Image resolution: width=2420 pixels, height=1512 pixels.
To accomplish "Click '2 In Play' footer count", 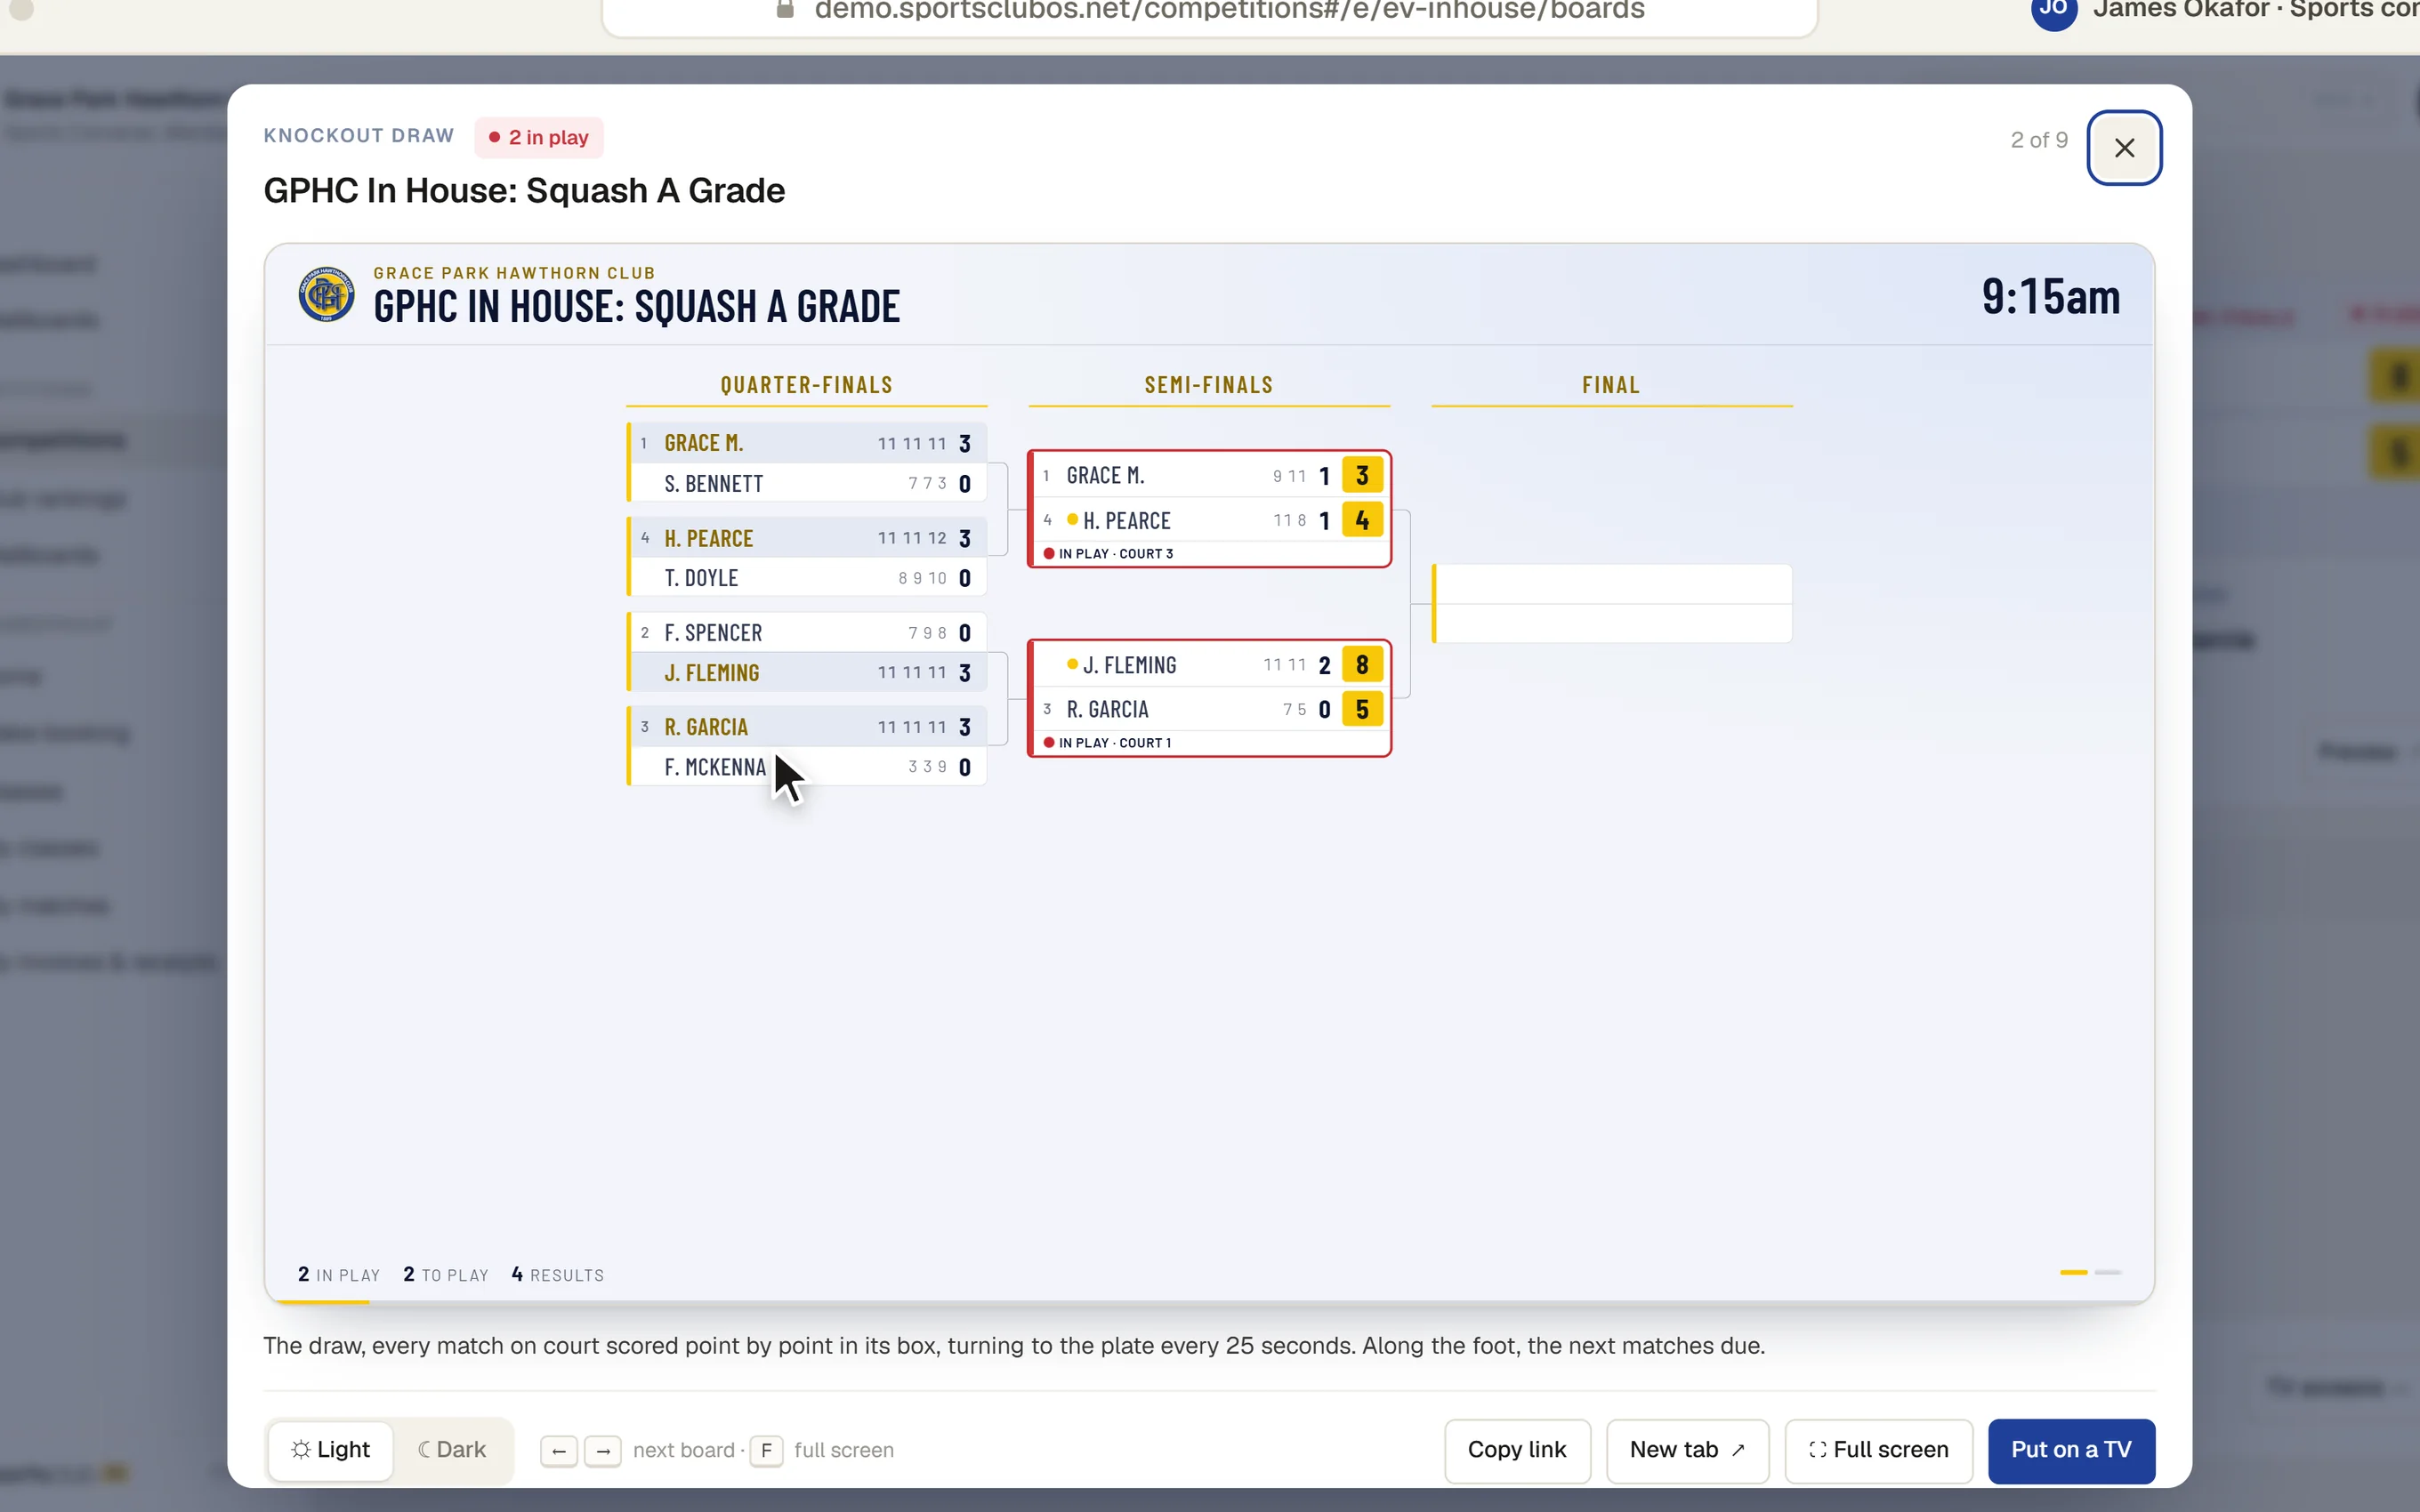I will click(339, 1274).
